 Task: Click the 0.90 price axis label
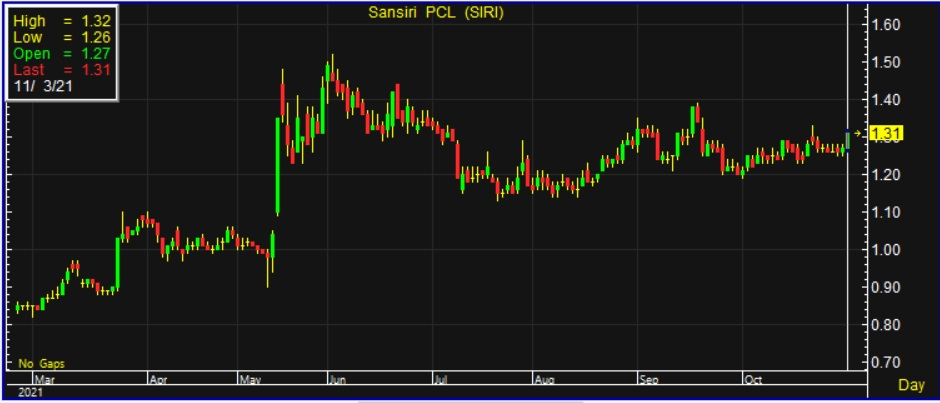[885, 287]
